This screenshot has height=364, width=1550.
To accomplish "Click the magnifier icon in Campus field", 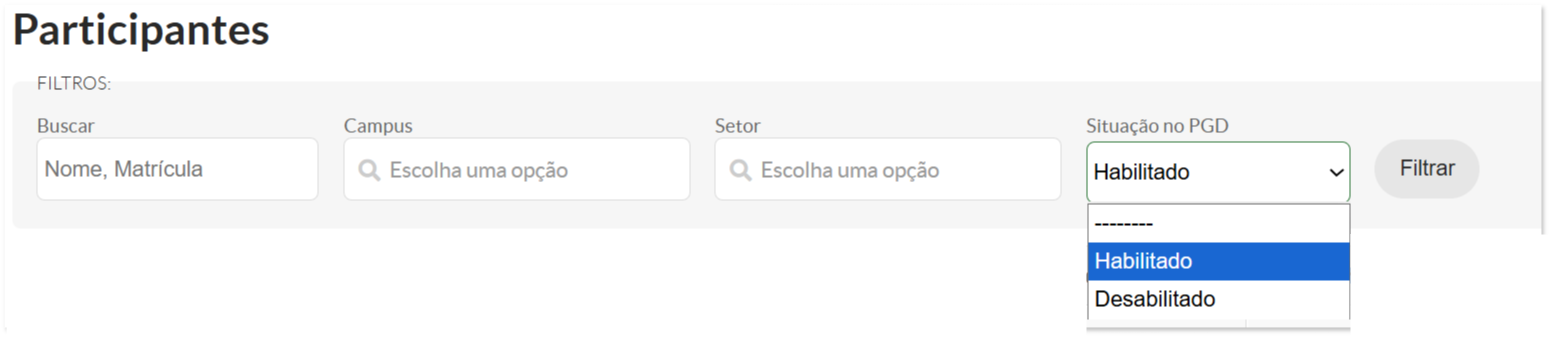I will pos(368,171).
